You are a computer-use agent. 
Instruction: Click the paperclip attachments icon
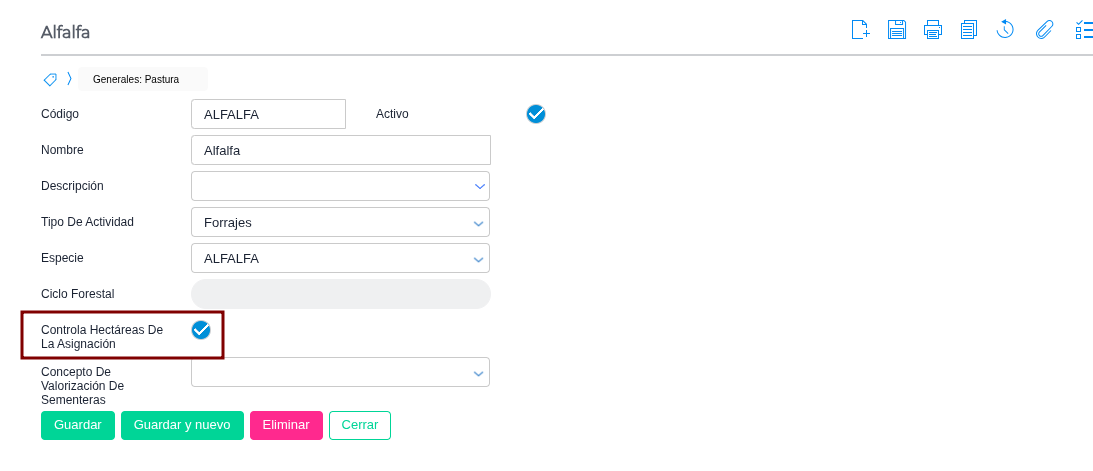click(1044, 30)
